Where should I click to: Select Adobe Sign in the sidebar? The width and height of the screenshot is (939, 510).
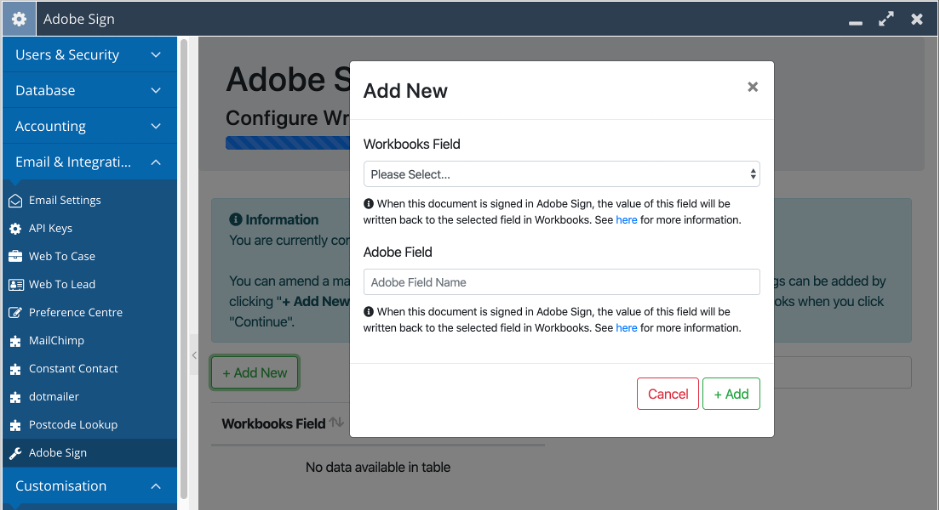click(90, 453)
